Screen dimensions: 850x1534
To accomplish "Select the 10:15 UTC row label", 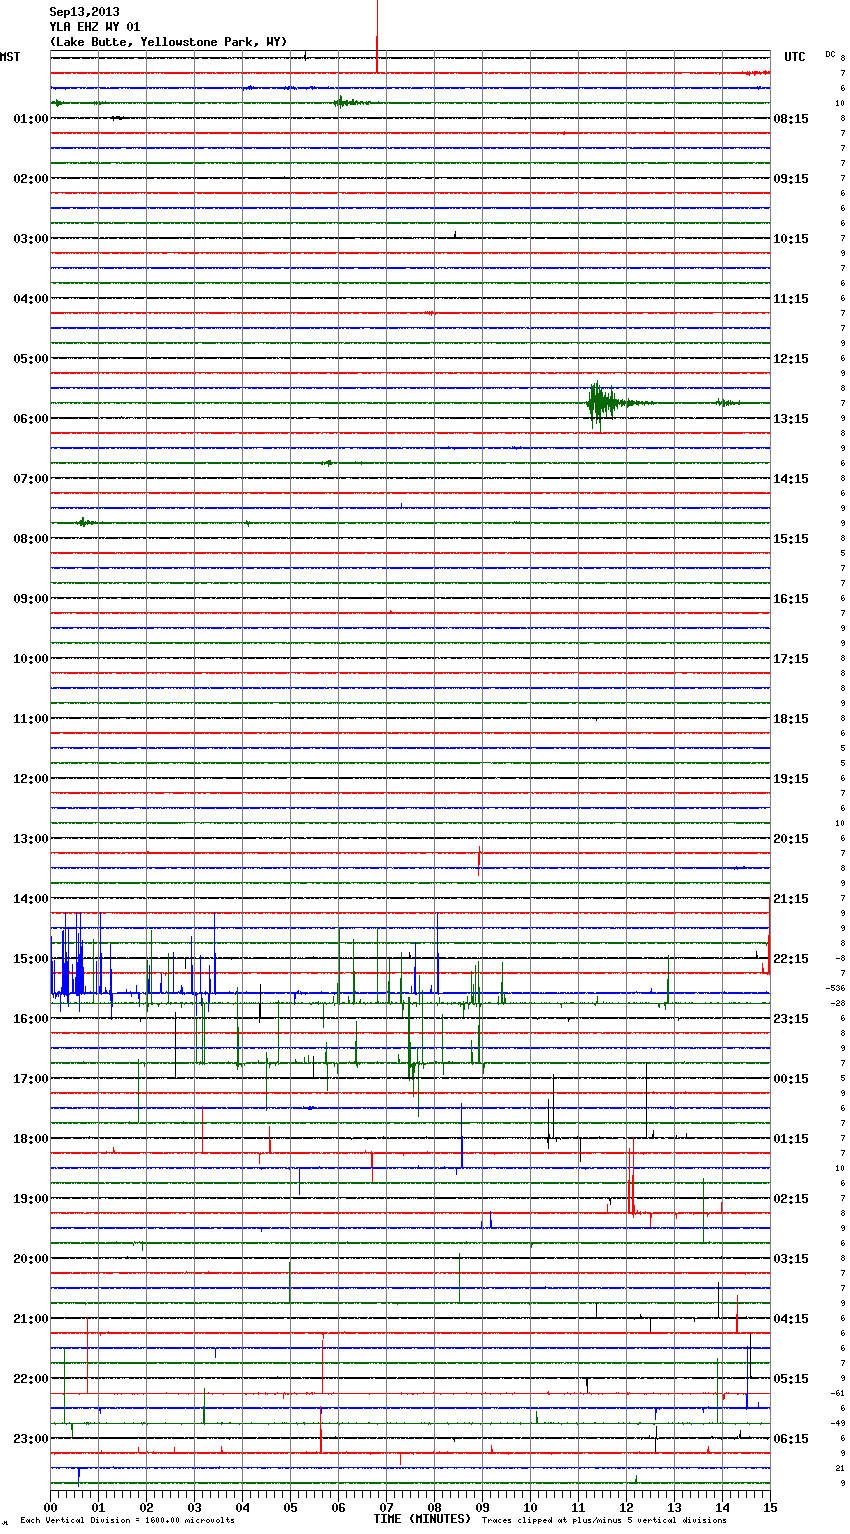I will (x=791, y=239).
